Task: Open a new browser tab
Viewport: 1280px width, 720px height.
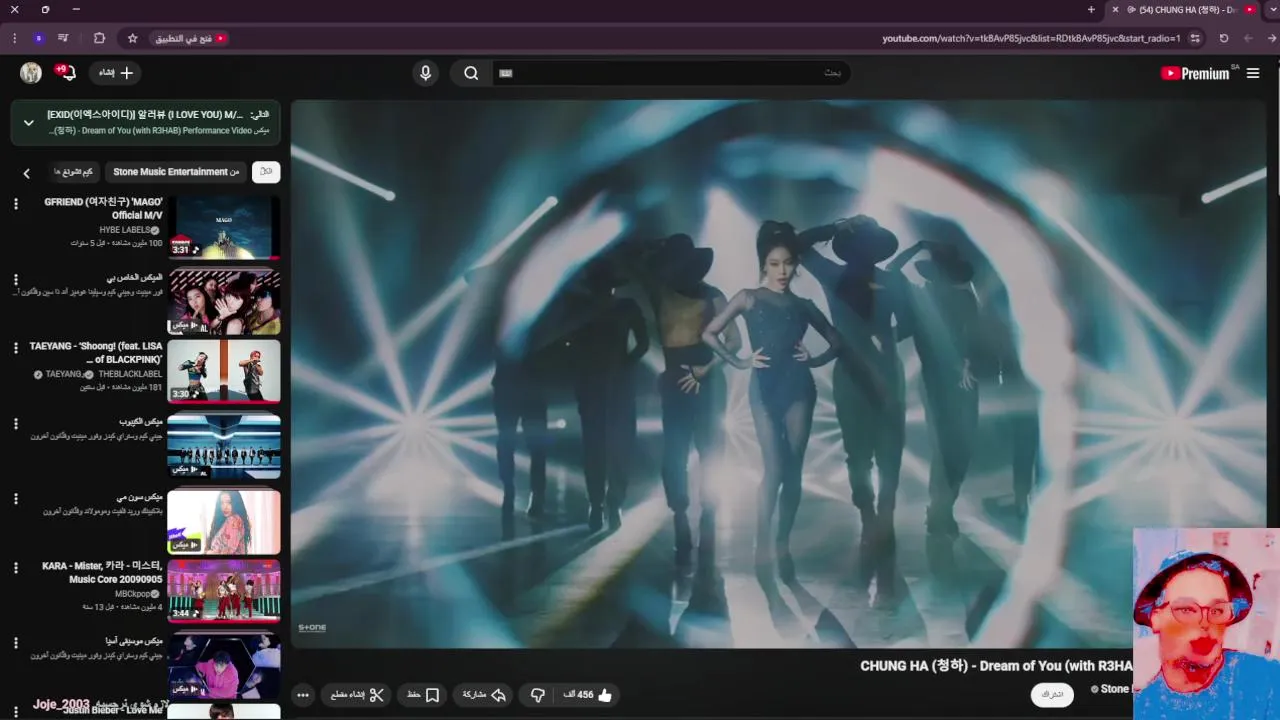Action: (1091, 9)
